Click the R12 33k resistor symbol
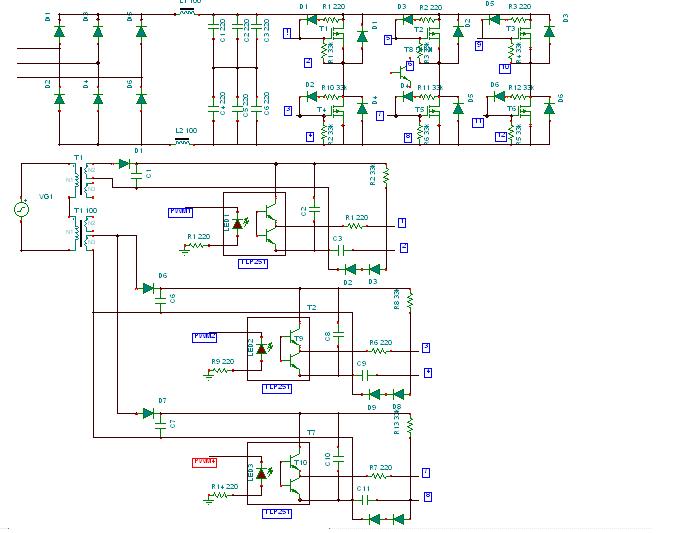This screenshot has width=673, height=533. (x=521, y=97)
